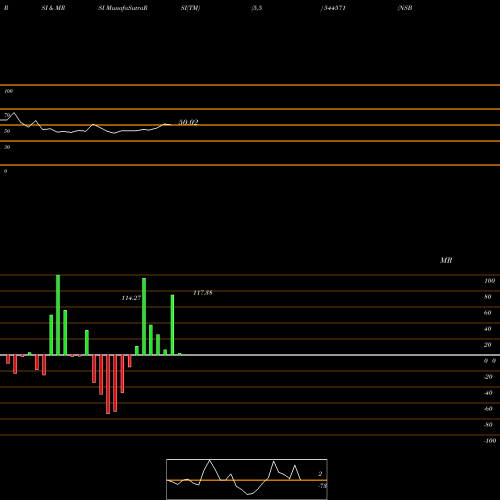500x500 pixels.
Task: Click the bar value label "117.88"
Action: point(203,293)
